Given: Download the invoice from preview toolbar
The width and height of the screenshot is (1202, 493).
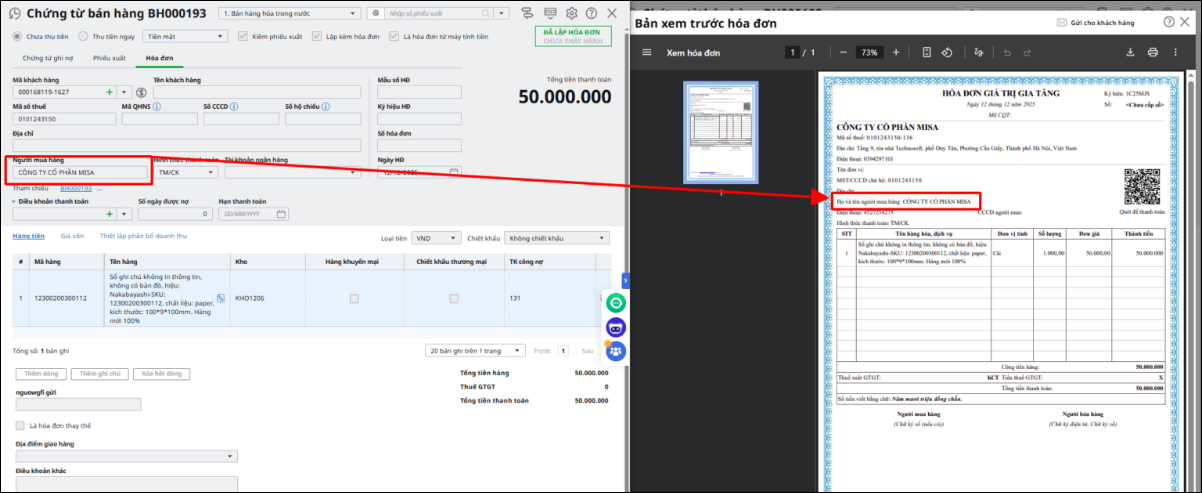Looking at the screenshot, I should (1132, 52).
